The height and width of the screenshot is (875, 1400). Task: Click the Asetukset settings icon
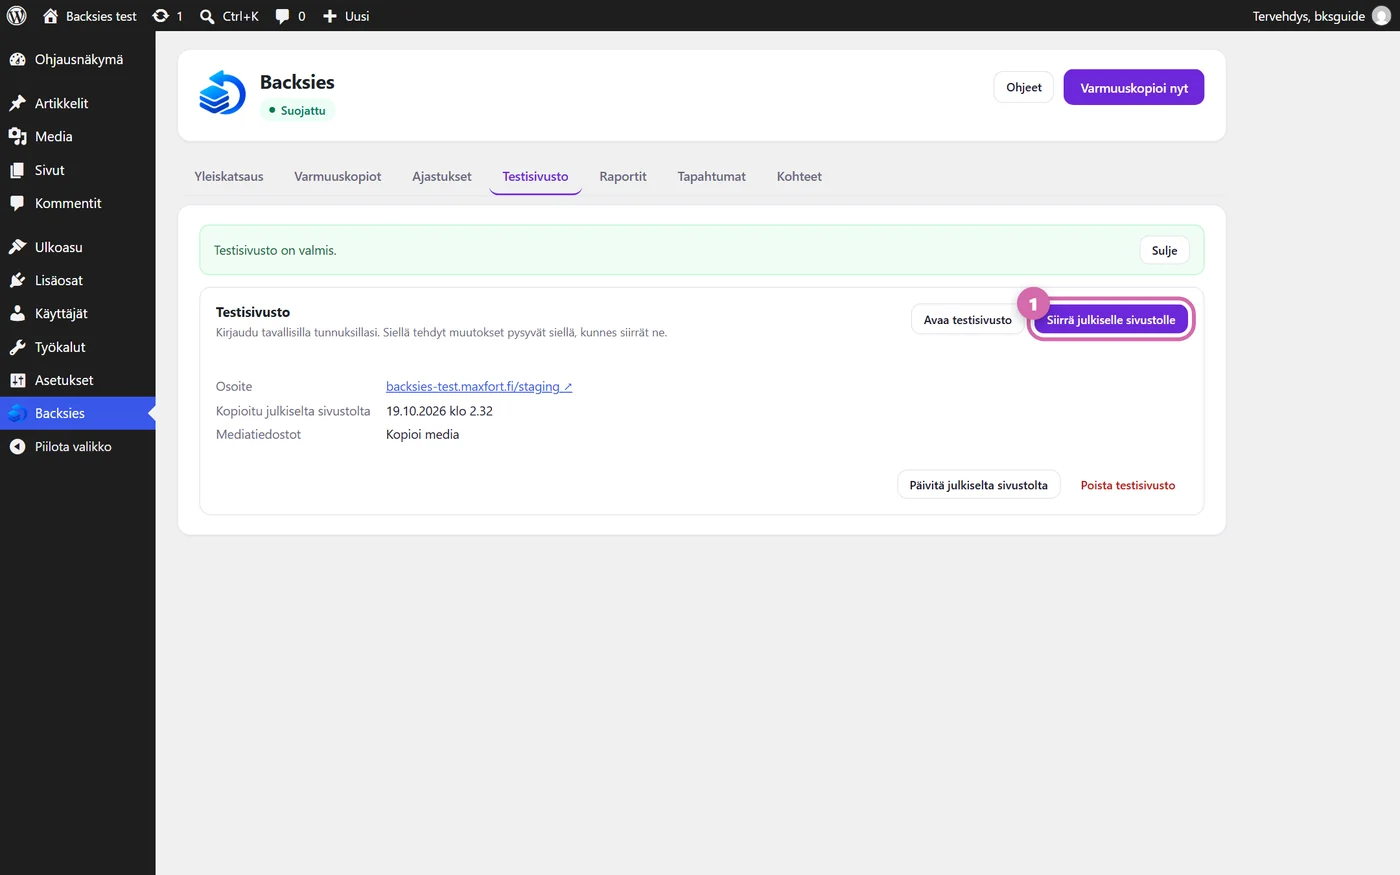point(17,380)
